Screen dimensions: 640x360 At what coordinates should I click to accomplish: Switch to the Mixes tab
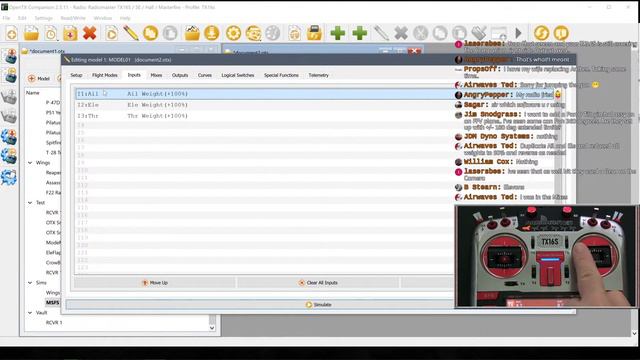(156, 75)
